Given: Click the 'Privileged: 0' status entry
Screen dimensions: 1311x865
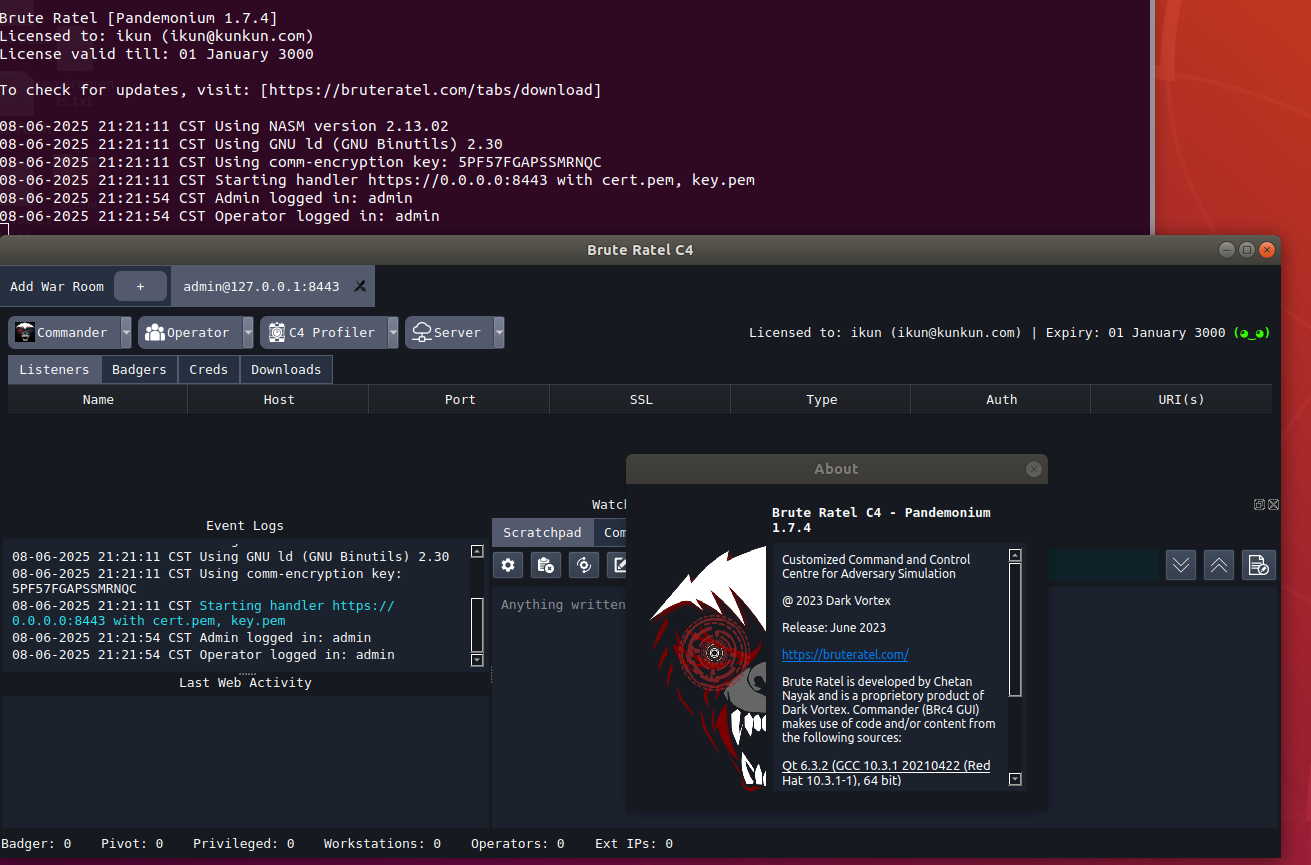Looking at the screenshot, I should [244, 844].
